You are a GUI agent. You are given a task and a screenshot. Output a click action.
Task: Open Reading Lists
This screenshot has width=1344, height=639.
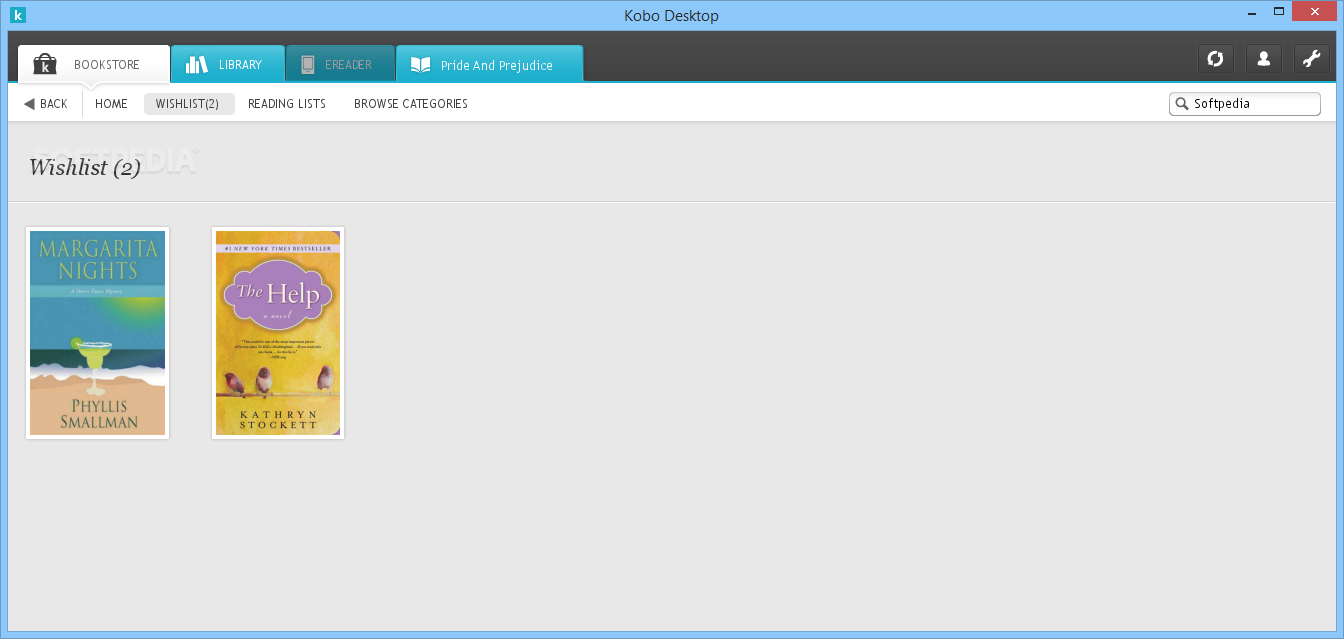[287, 103]
